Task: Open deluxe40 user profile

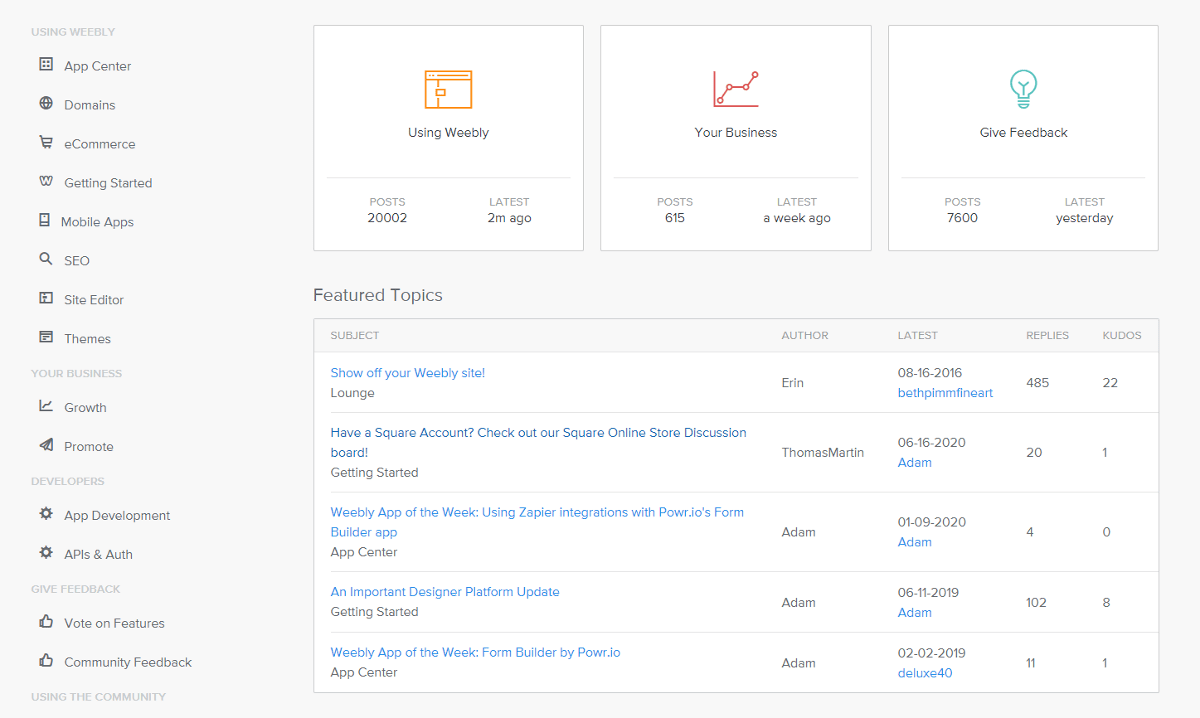Action: point(925,673)
